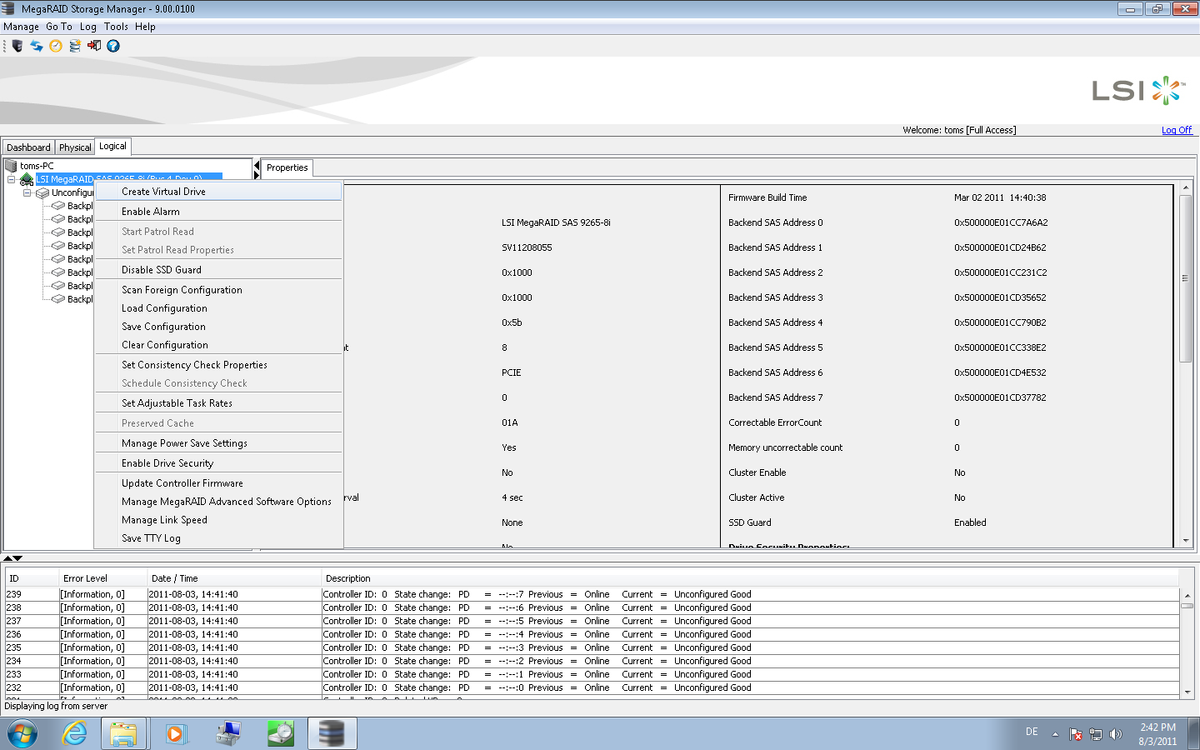The width and height of the screenshot is (1200, 750).
Task: Click the Log Off link
Action: click(1177, 129)
